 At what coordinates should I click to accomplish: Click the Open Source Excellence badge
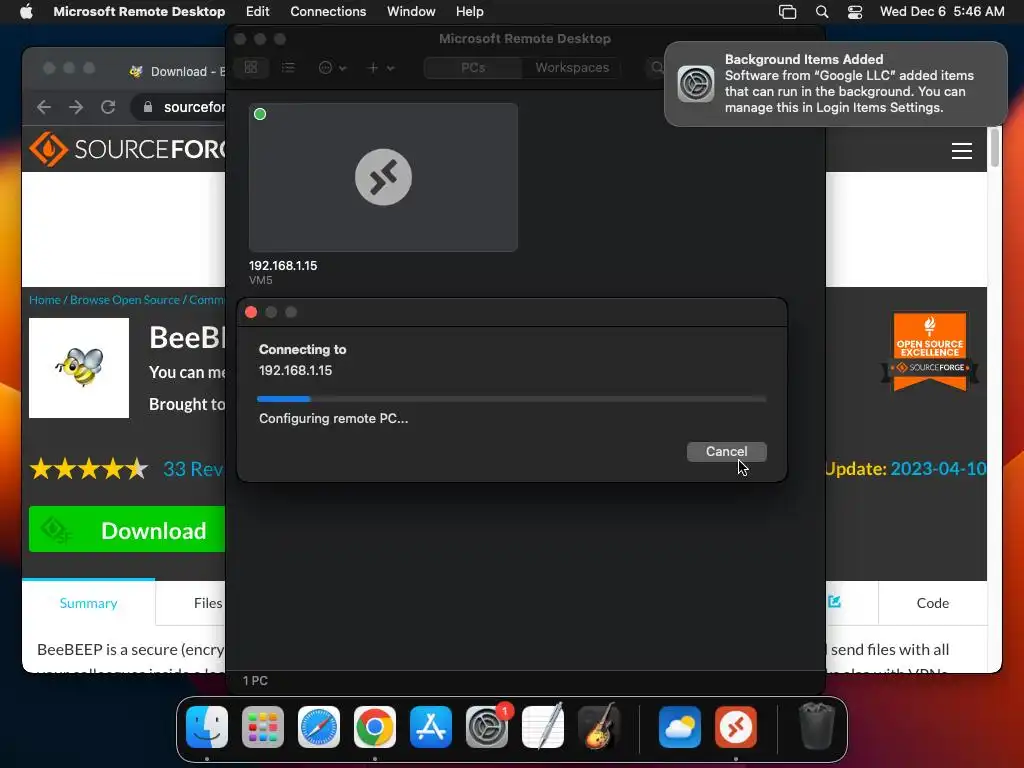click(x=930, y=352)
